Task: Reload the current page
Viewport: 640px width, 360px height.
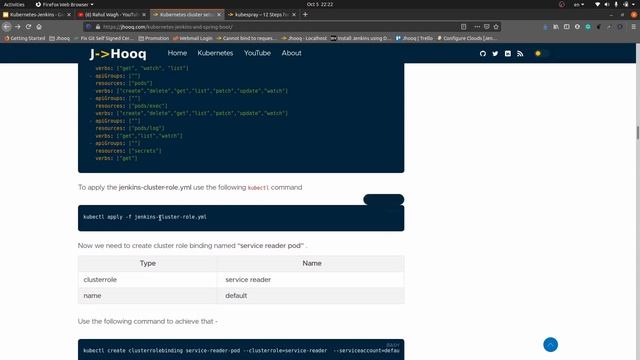Action: click(28, 27)
